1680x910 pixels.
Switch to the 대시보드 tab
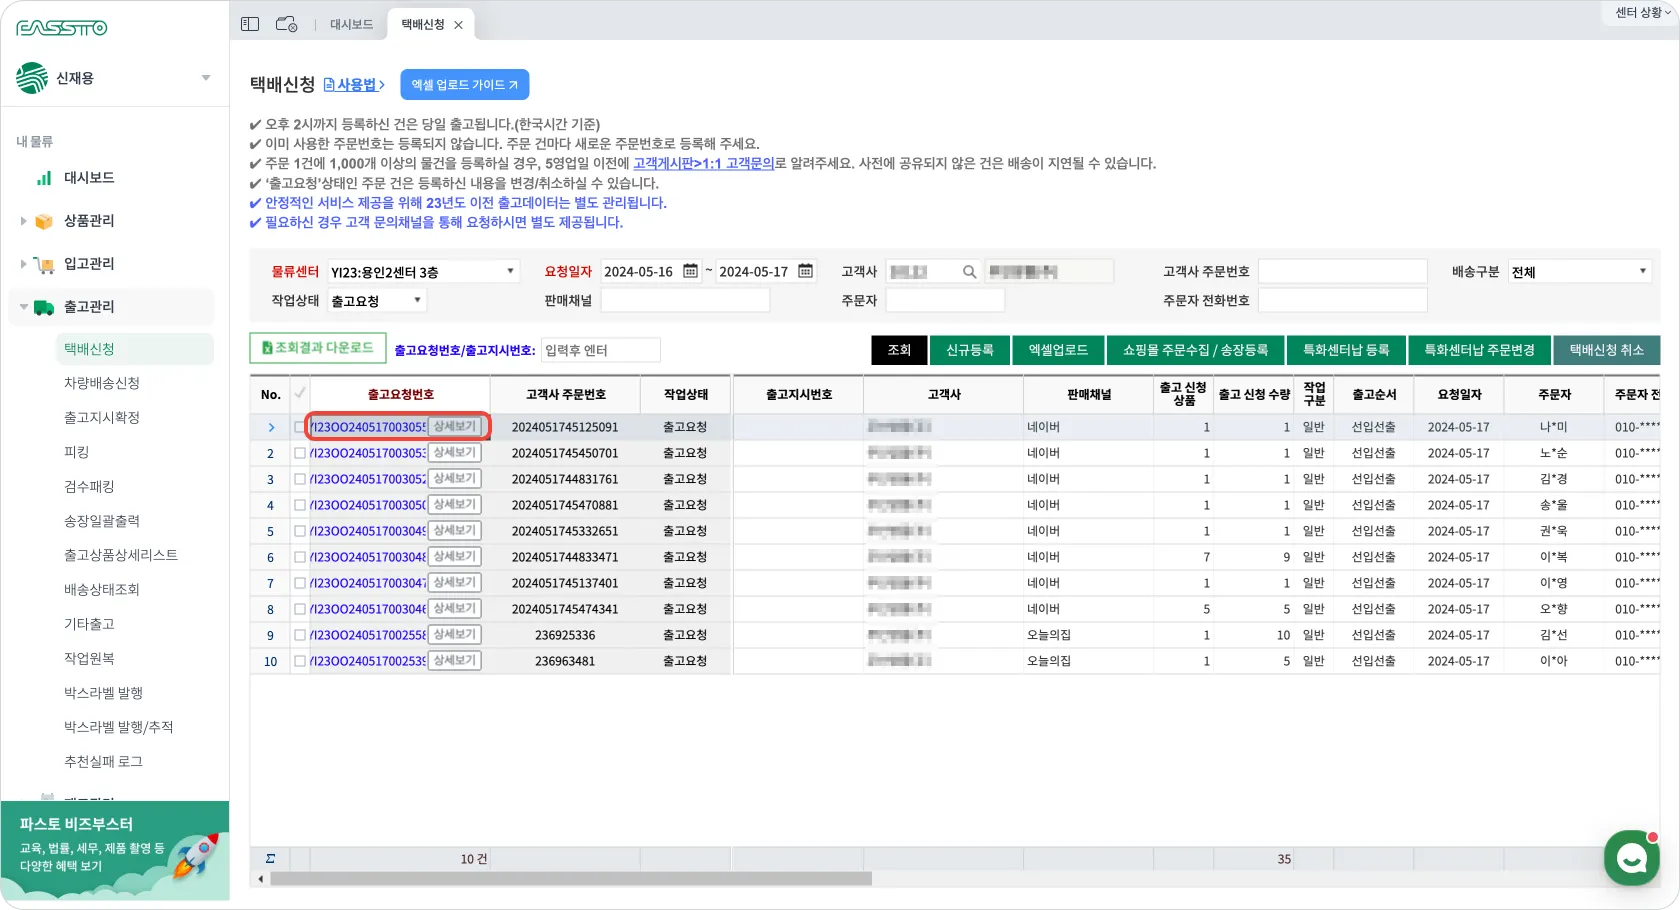pyautogui.click(x=351, y=25)
